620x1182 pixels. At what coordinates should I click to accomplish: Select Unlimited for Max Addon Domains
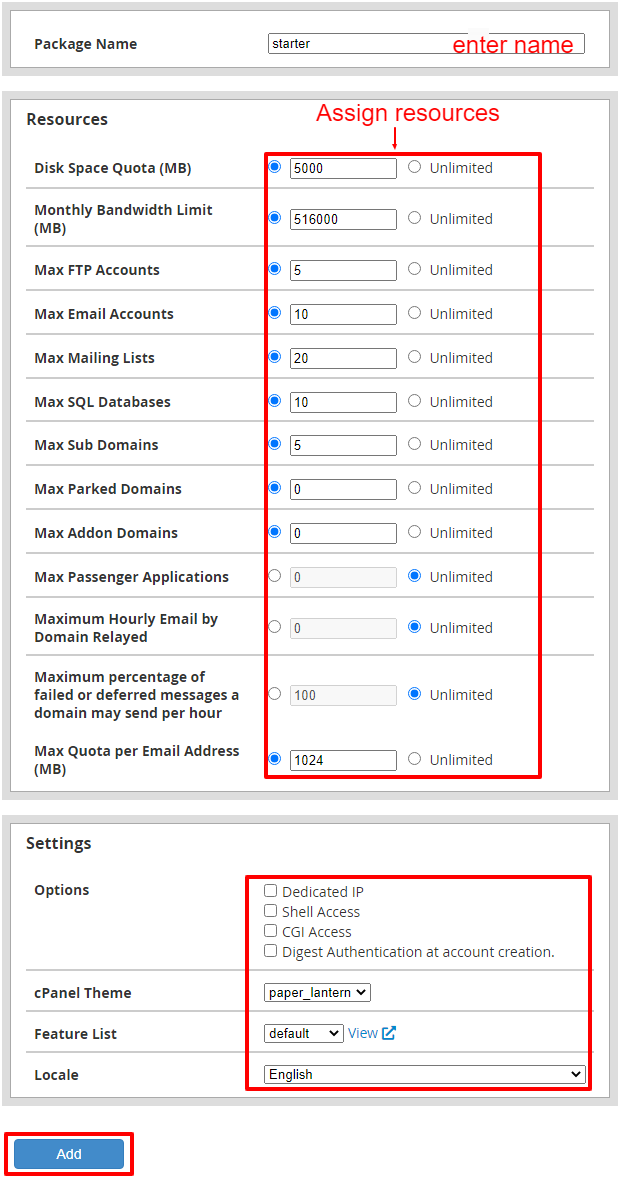click(414, 532)
